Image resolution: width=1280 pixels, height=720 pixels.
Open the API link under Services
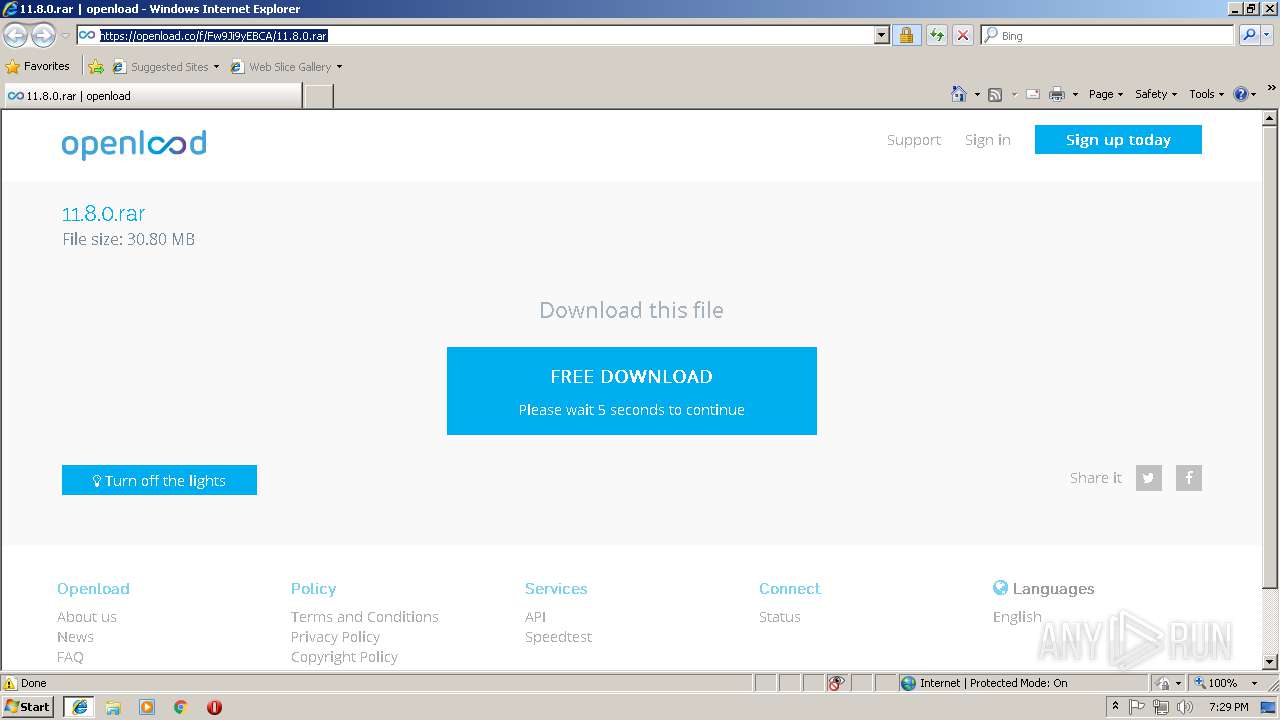point(535,617)
